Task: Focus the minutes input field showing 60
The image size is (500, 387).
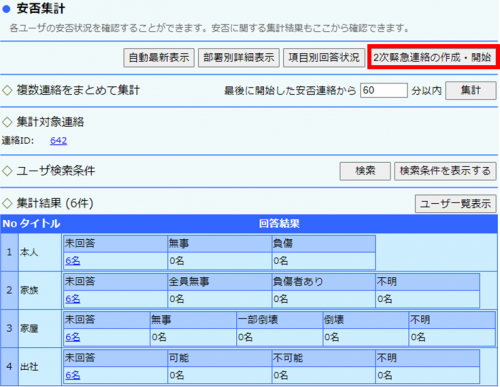Action: [x=384, y=90]
